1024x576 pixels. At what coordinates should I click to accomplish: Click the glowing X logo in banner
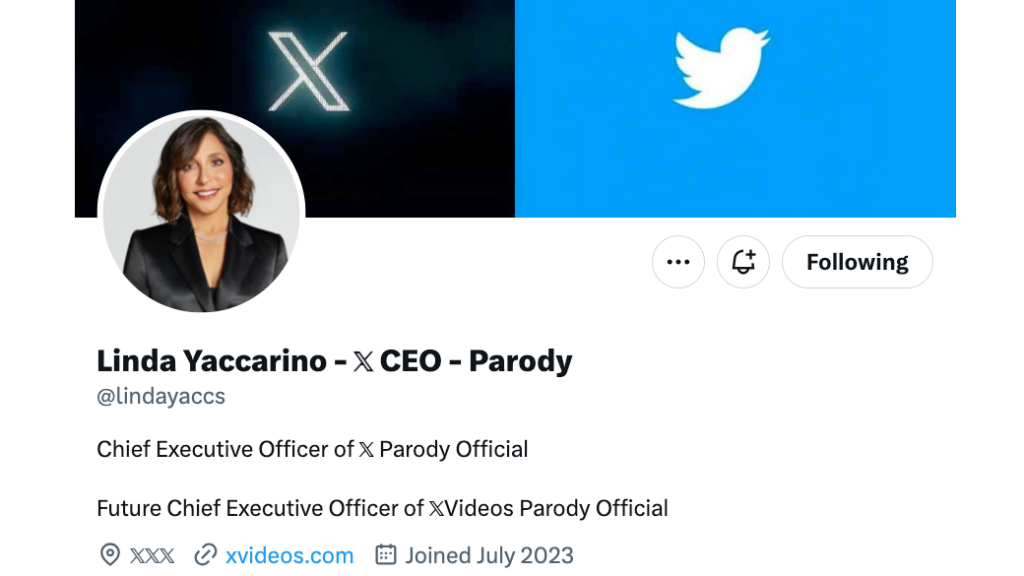click(x=309, y=71)
